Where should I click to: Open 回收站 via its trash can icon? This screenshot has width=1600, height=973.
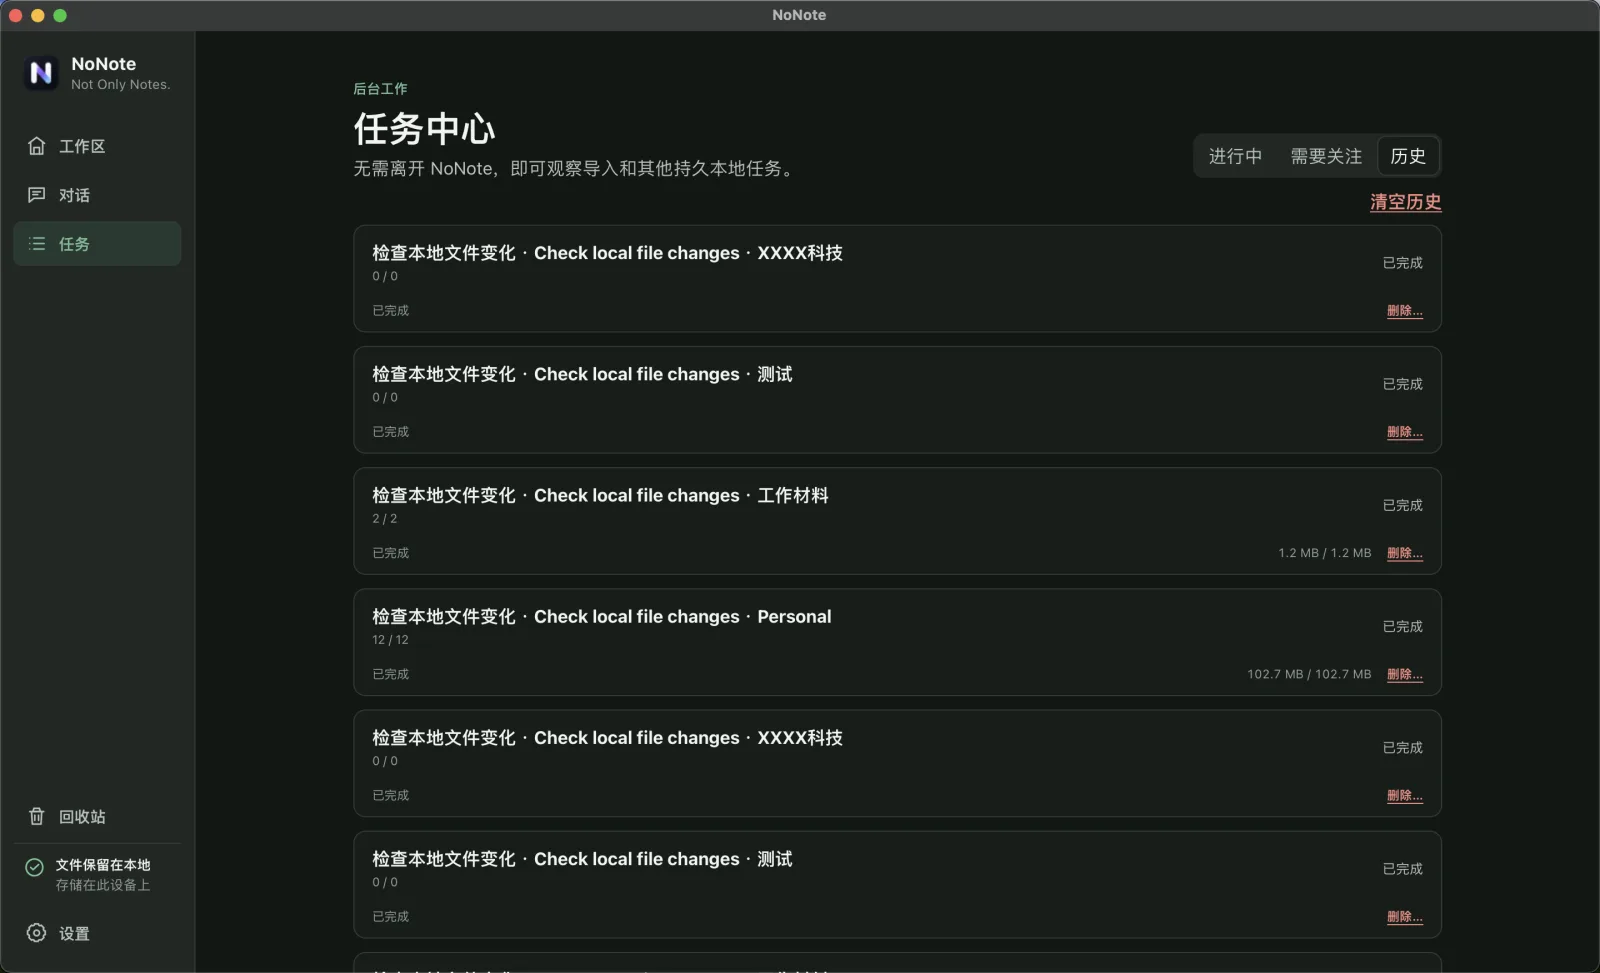37,817
